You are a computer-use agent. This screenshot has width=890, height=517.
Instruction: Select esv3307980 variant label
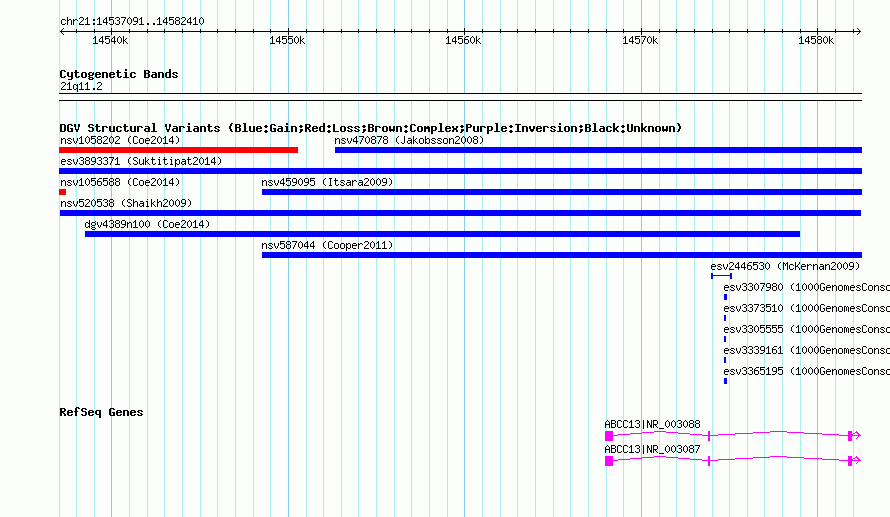807,287
